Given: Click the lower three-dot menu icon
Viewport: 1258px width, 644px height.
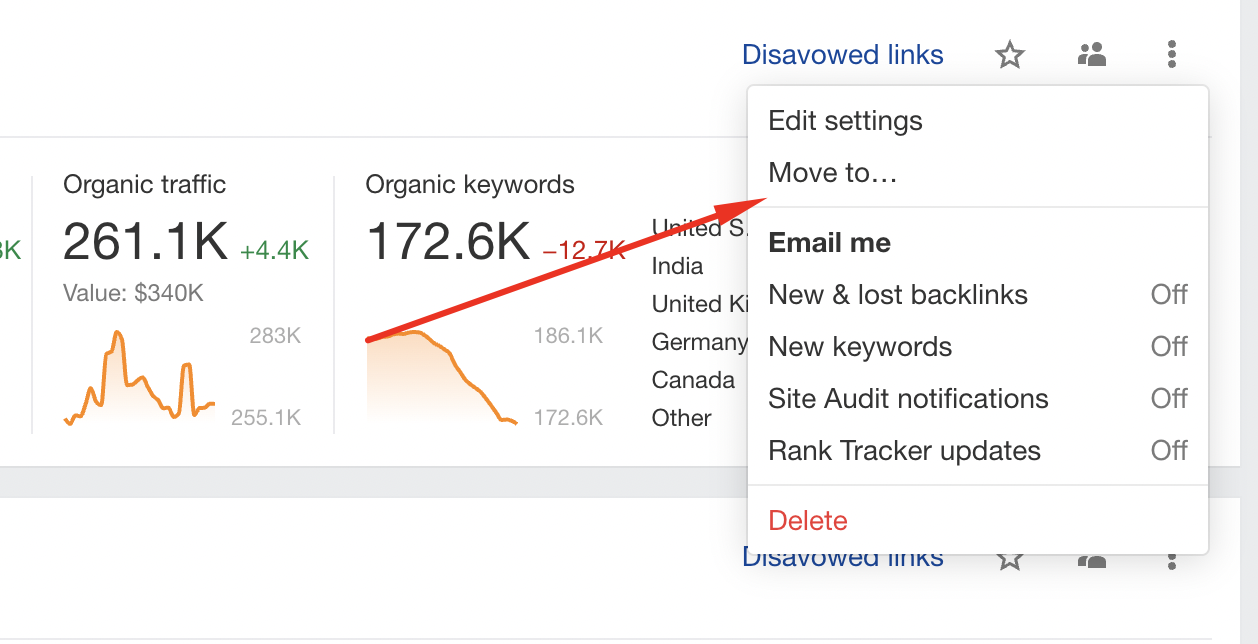Looking at the screenshot, I should pyautogui.click(x=1171, y=562).
